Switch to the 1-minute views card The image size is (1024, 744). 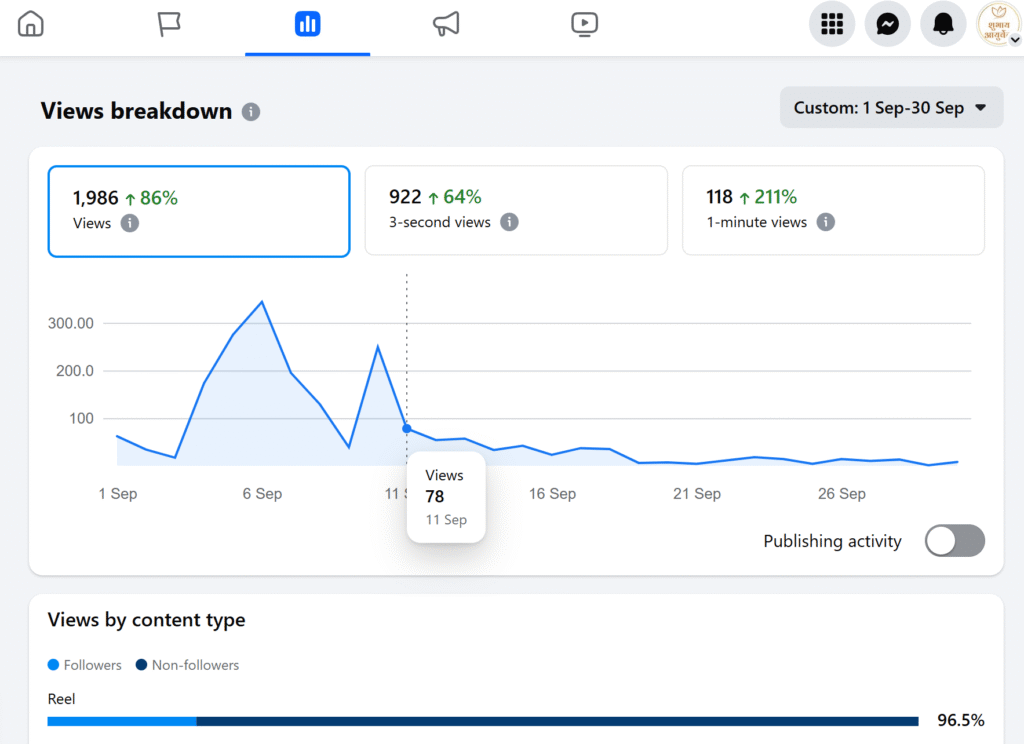click(x=833, y=210)
